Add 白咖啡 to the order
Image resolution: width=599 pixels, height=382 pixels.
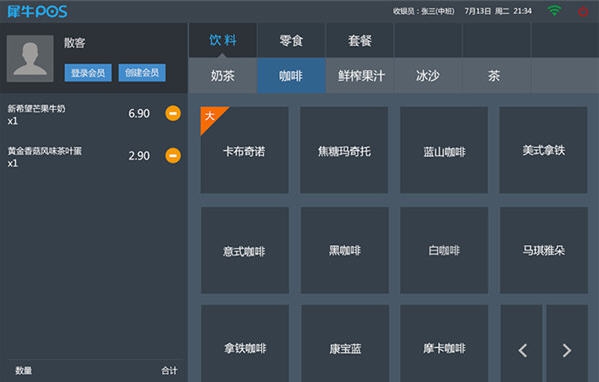coord(444,250)
